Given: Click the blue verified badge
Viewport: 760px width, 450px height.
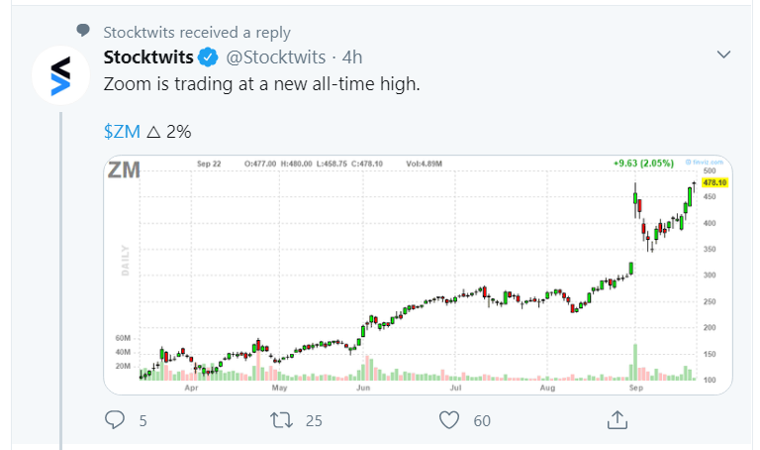Looking at the screenshot, I should point(208,55).
